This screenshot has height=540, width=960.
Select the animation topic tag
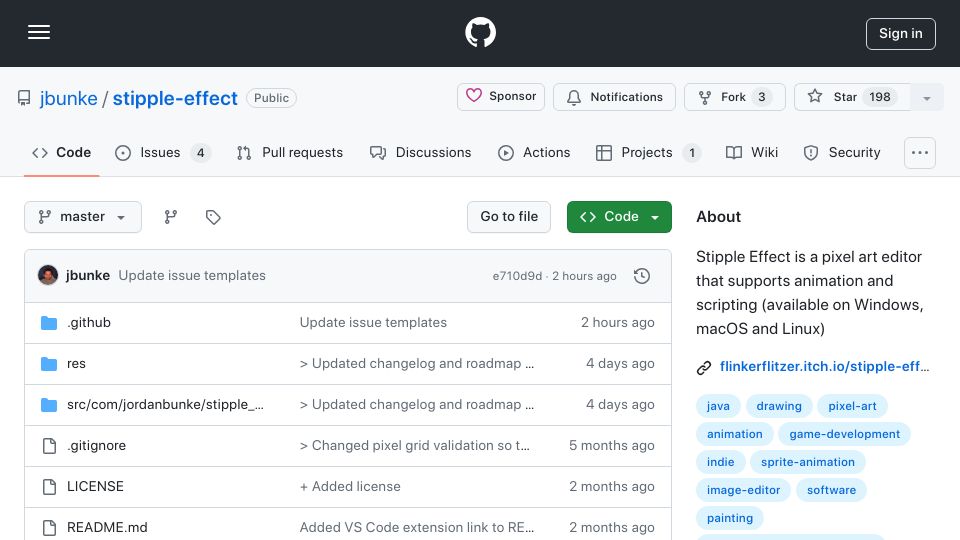click(735, 434)
